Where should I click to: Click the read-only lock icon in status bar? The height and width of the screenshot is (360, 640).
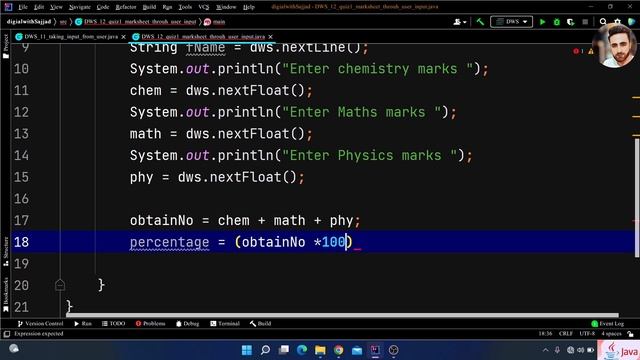[631, 334]
